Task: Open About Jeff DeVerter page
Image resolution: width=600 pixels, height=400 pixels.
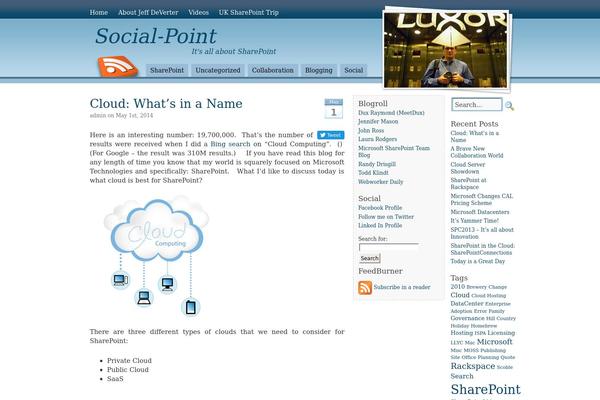Action: click(x=148, y=12)
